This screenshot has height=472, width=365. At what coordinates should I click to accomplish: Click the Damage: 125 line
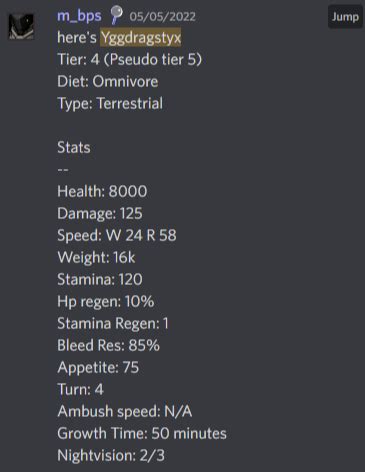pyautogui.click(x=100, y=213)
